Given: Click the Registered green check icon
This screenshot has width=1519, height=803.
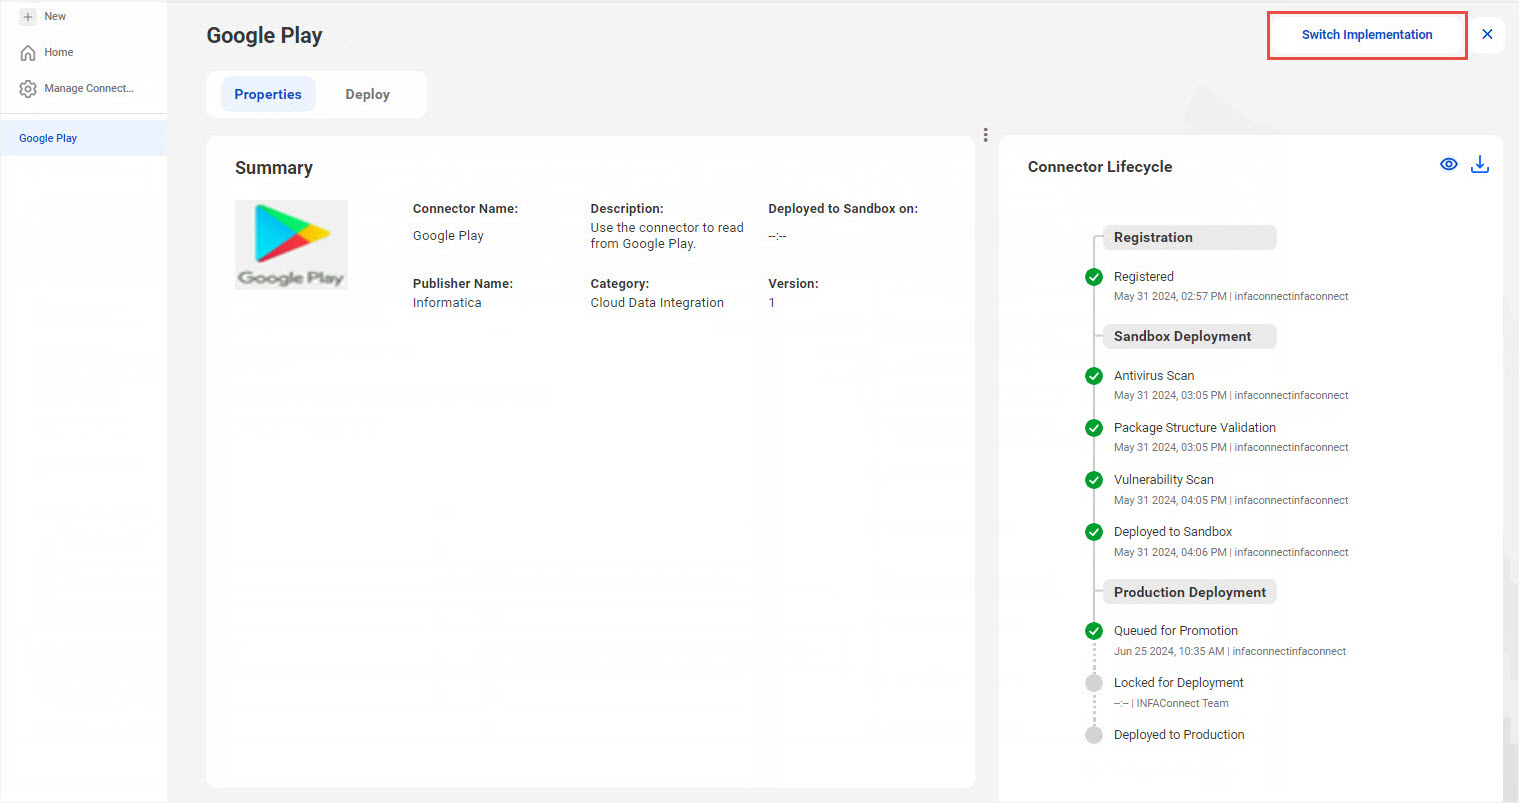Looking at the screenshot, I should (1094, 277).
